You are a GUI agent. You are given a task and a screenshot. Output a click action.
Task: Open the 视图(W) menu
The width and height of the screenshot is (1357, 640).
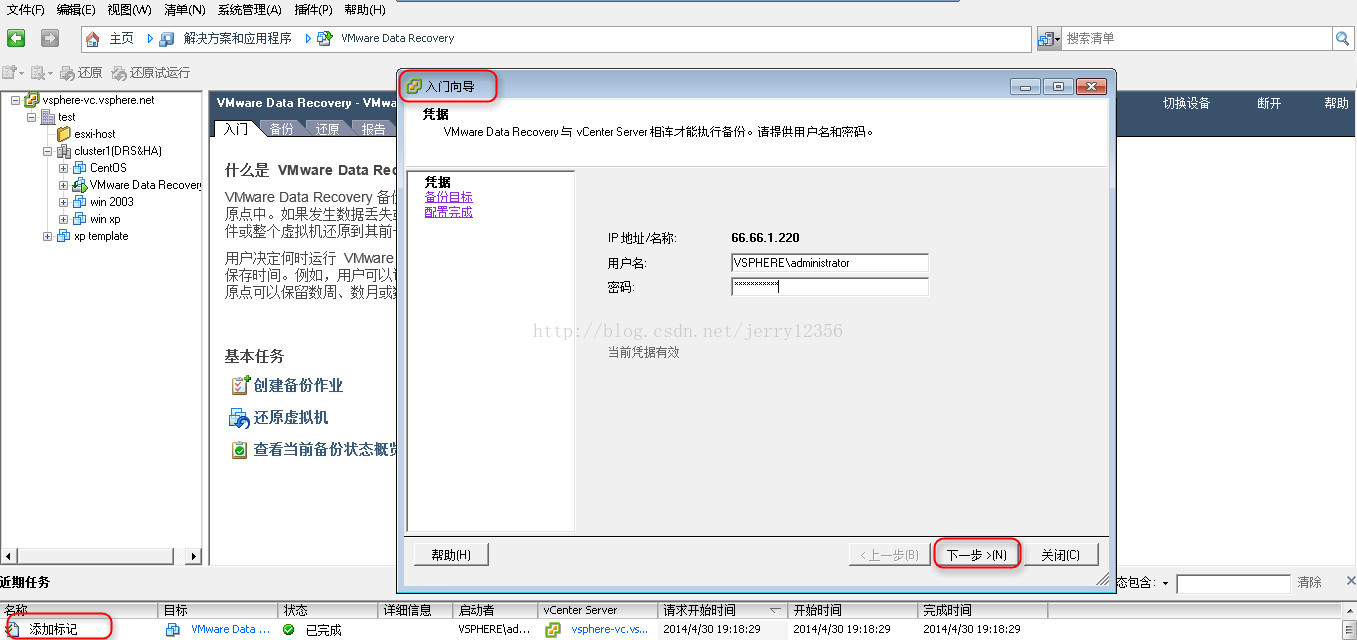129,10
